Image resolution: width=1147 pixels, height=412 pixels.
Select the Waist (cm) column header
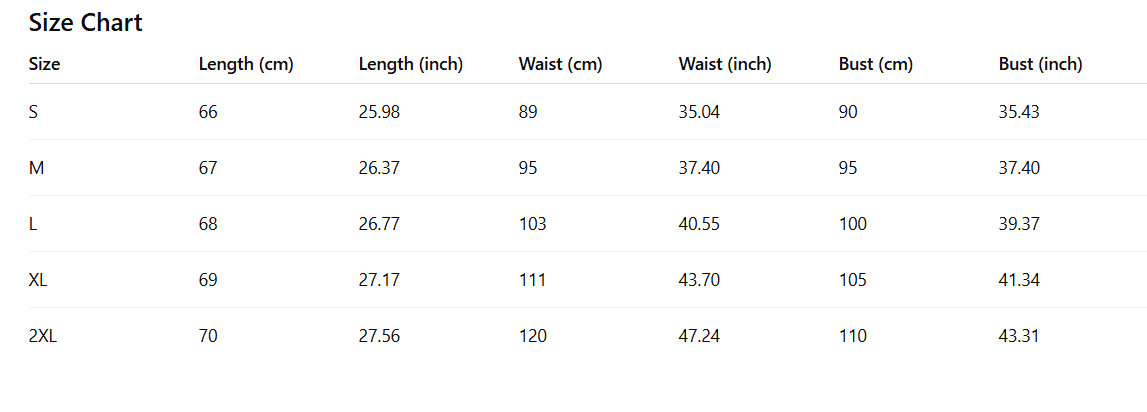(560, 64)
